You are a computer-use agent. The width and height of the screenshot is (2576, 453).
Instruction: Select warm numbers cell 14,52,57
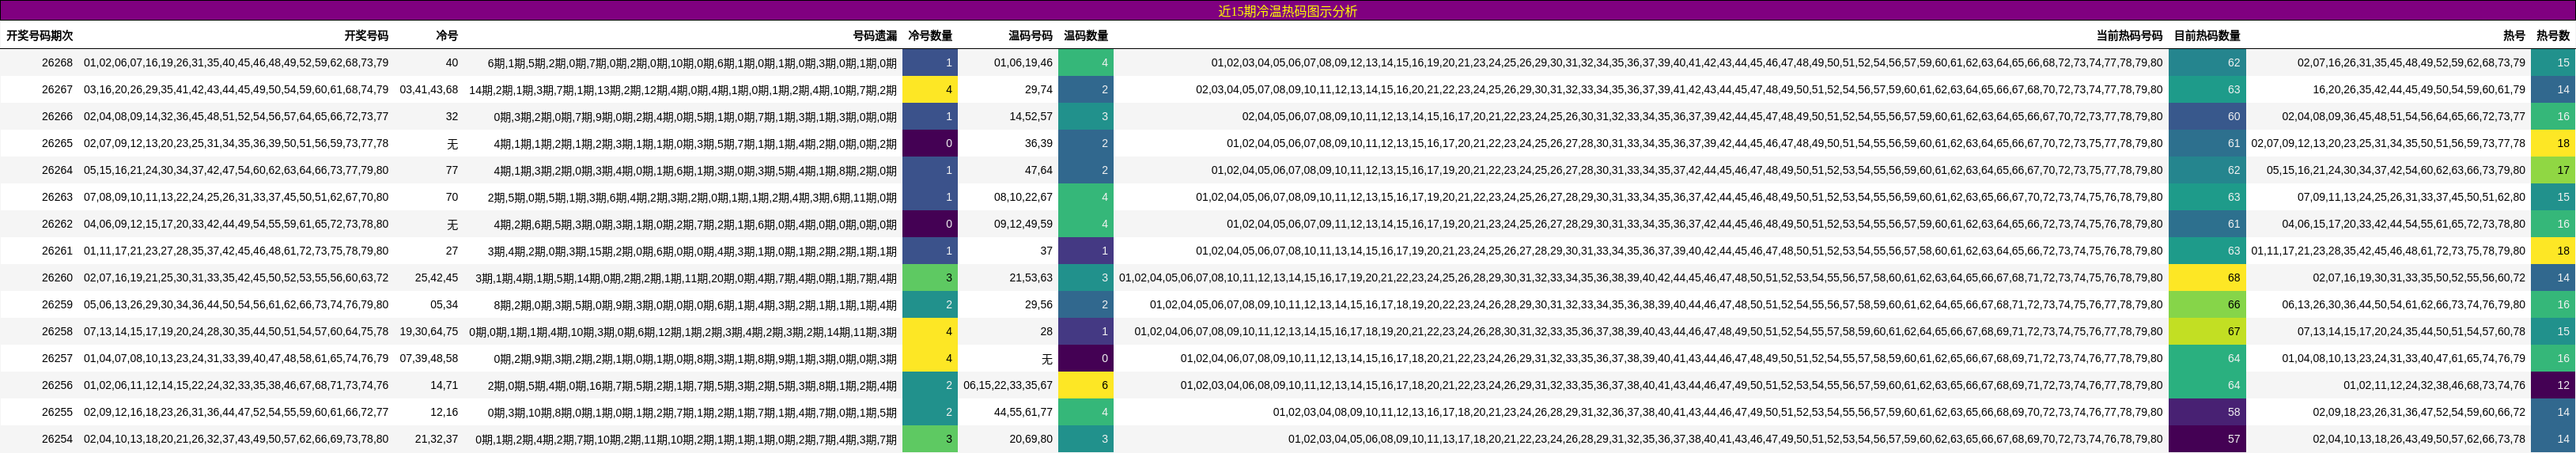click(1031, 116)
